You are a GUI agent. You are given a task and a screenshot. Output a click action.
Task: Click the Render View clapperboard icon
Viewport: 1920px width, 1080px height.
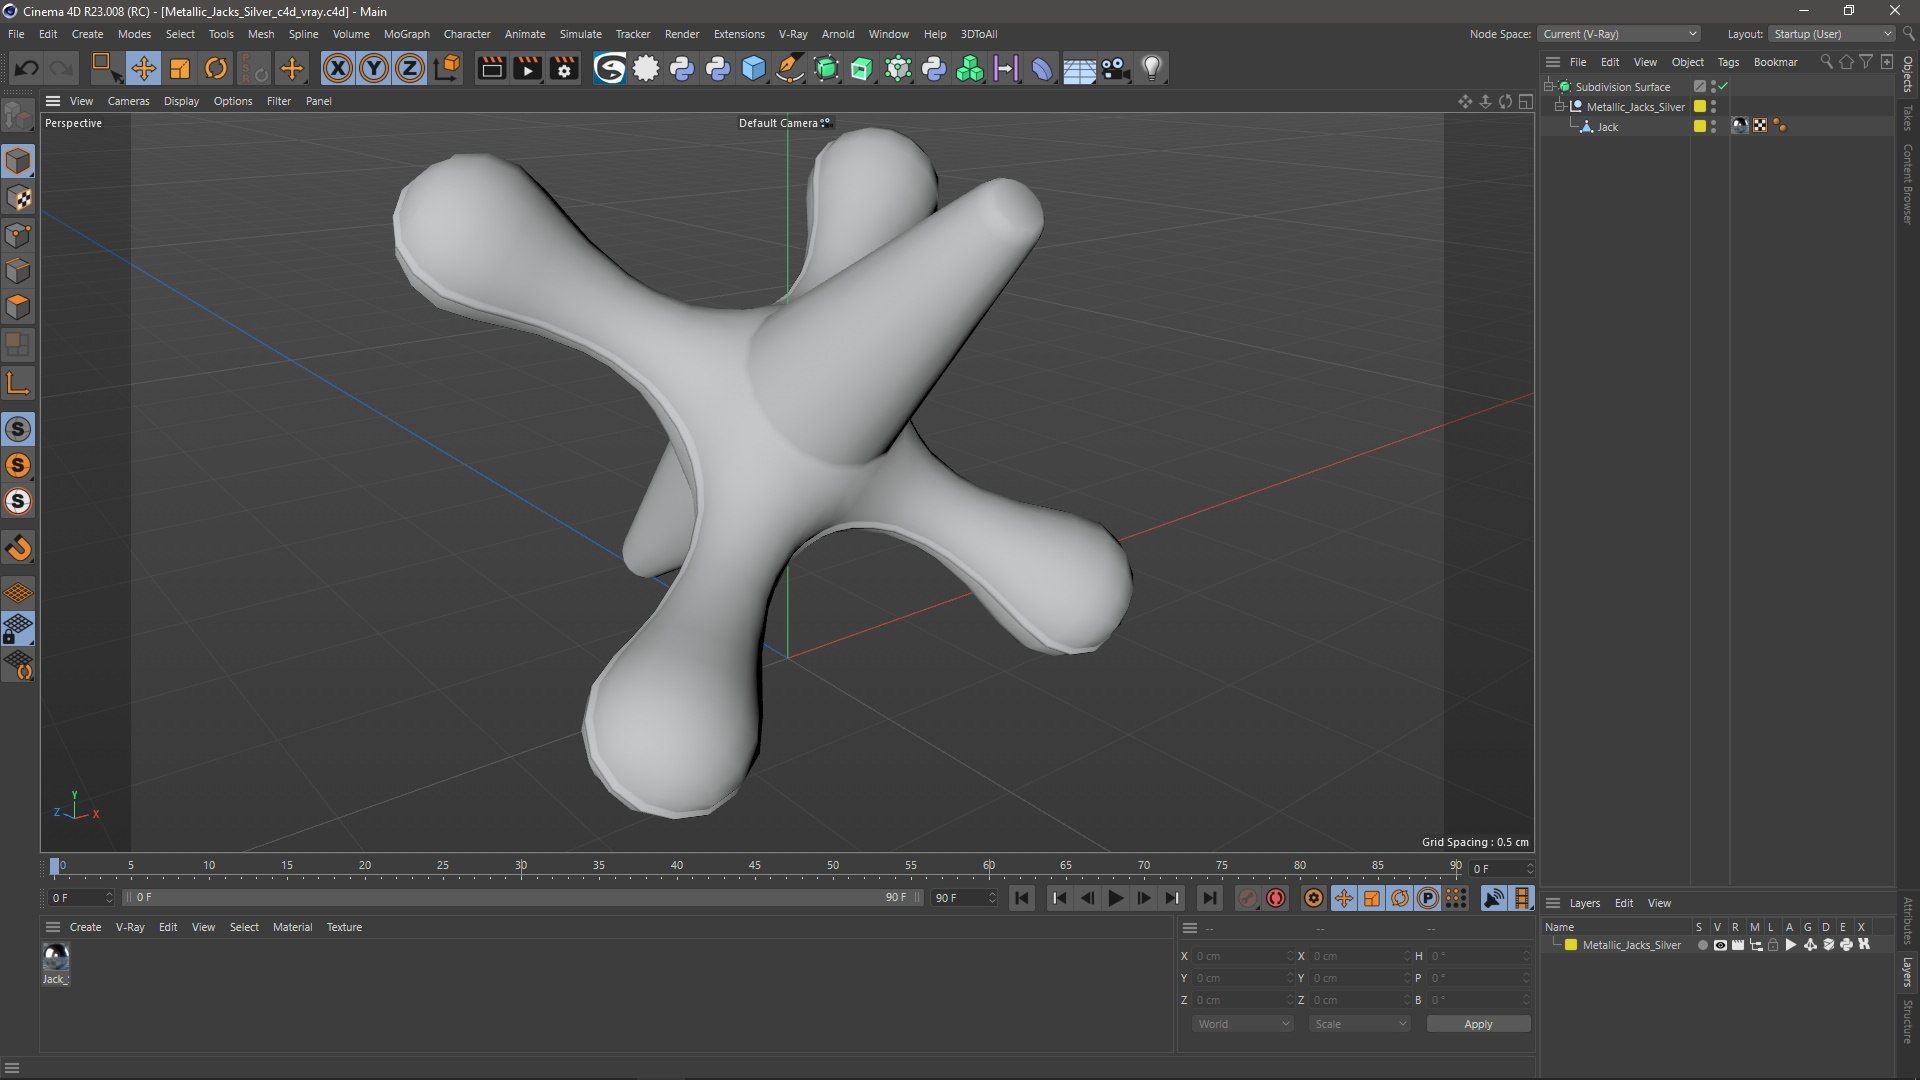(491, 68)
